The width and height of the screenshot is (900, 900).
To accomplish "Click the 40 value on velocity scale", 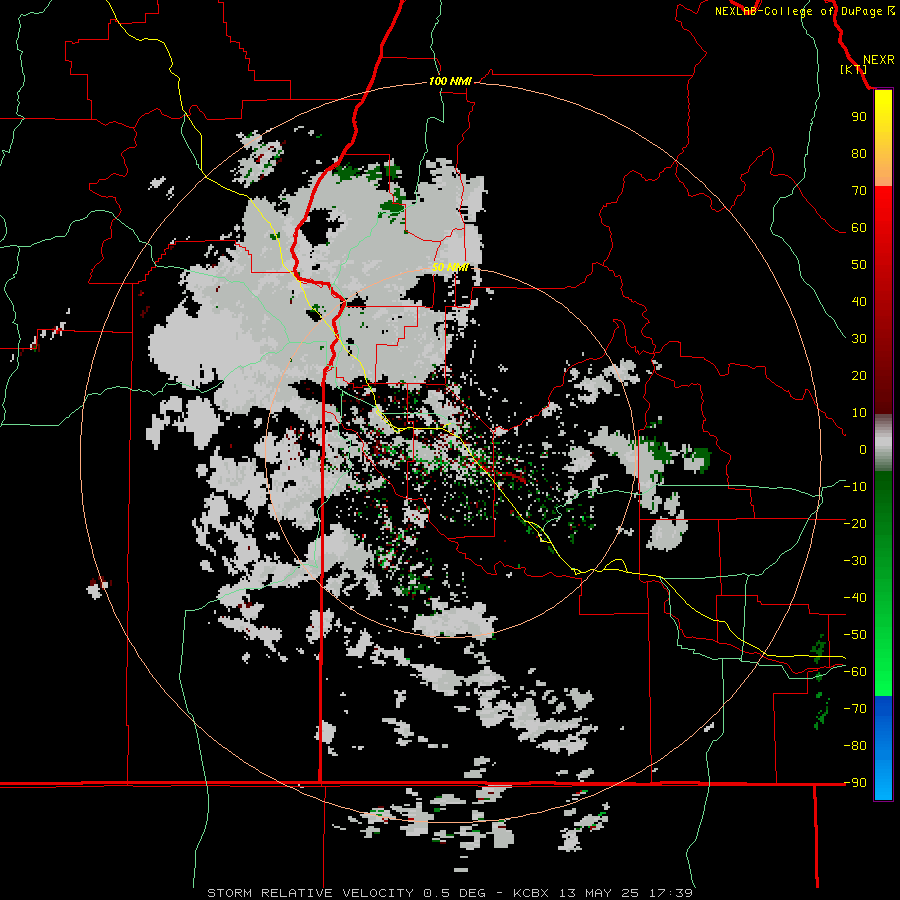I will coord(859,301).
